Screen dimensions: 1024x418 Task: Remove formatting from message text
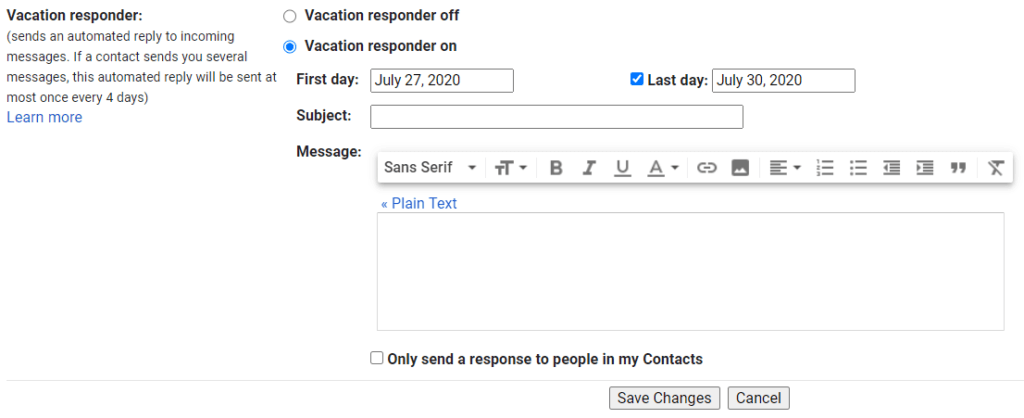pos(995,168)
